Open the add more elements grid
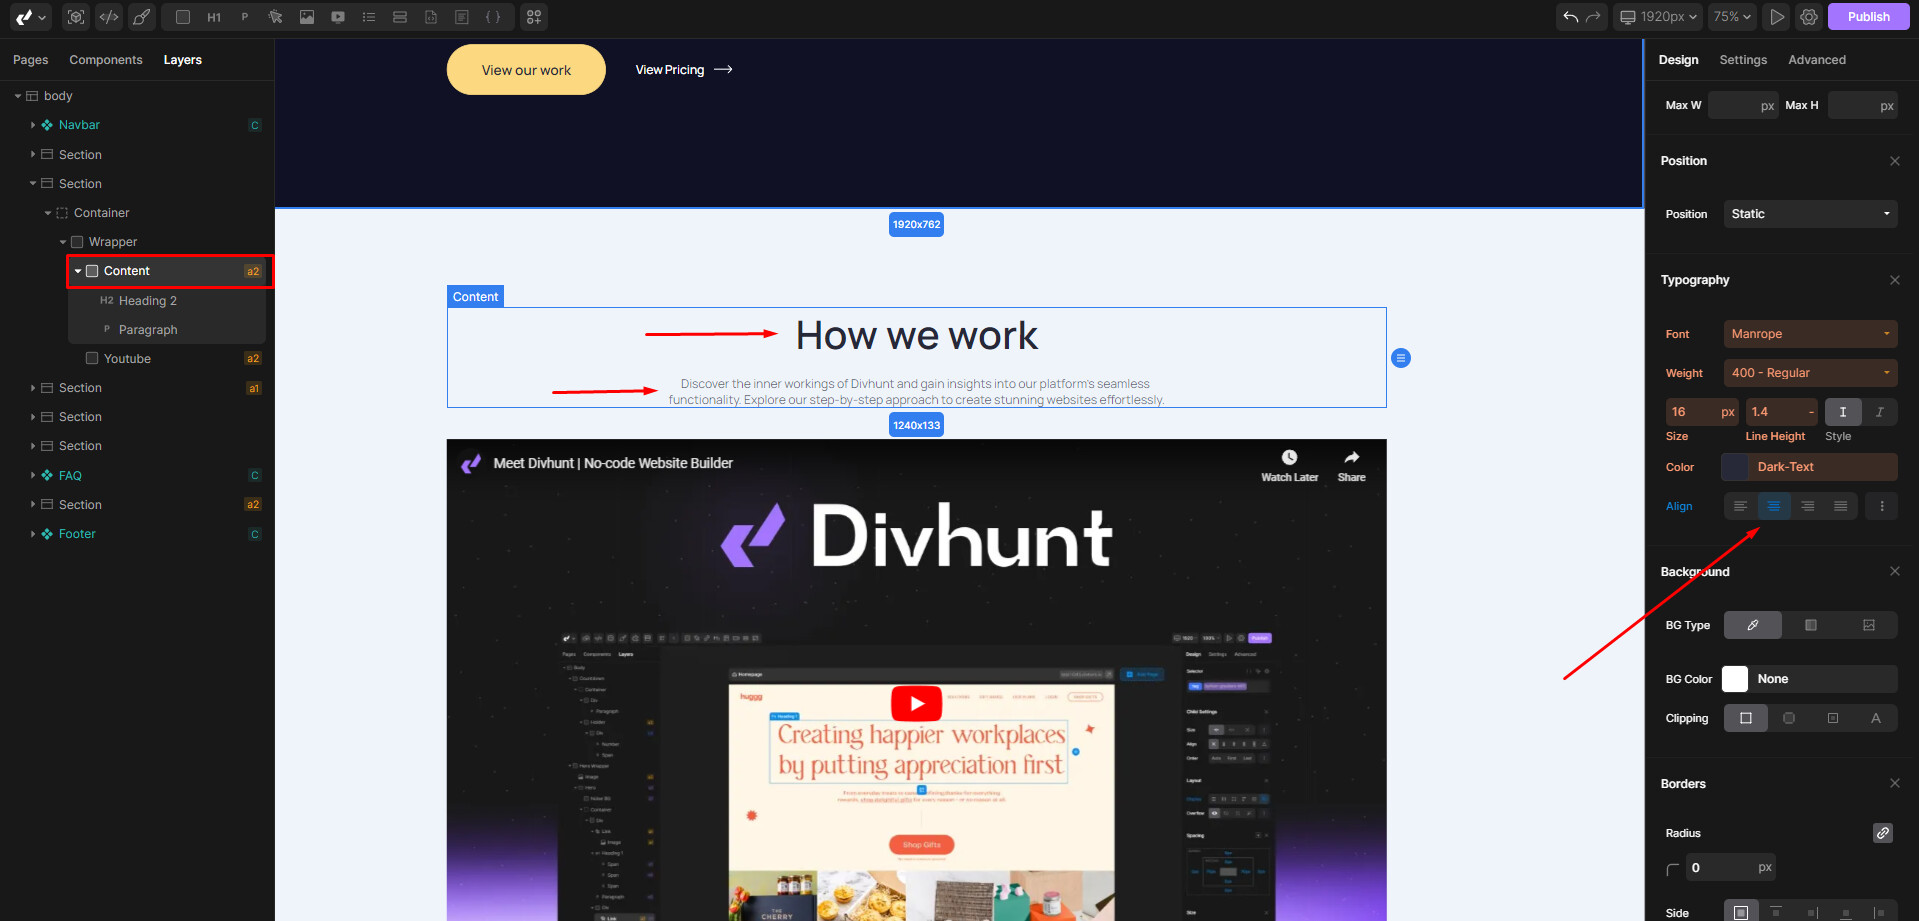Viewport: 1919px width, 921px height. [x=534, y=17]
